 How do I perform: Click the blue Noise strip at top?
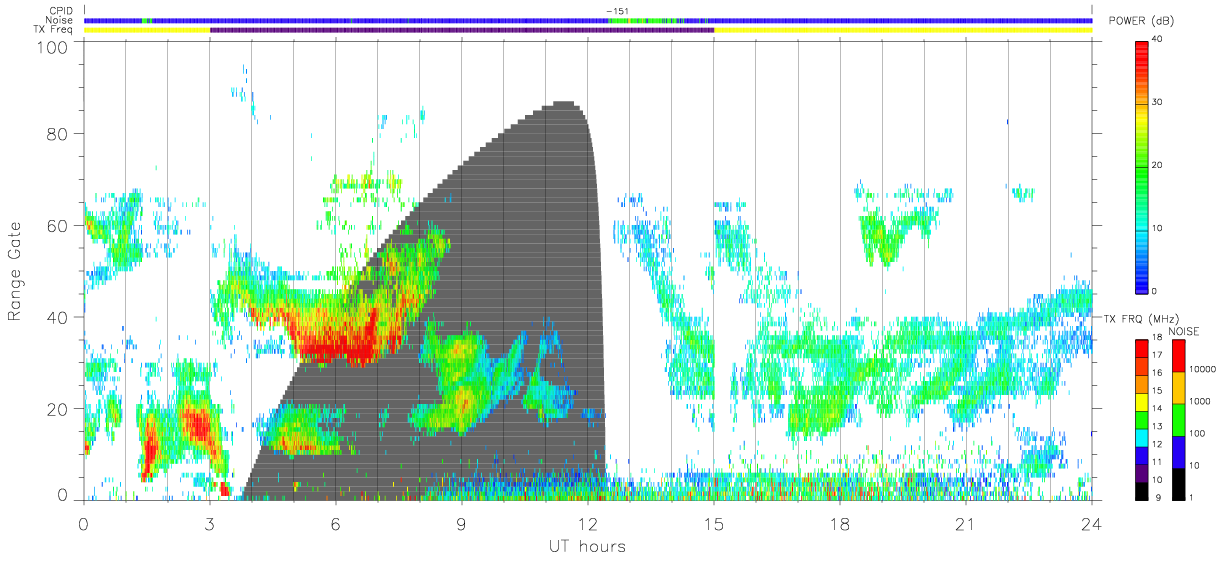coord(588,20)
